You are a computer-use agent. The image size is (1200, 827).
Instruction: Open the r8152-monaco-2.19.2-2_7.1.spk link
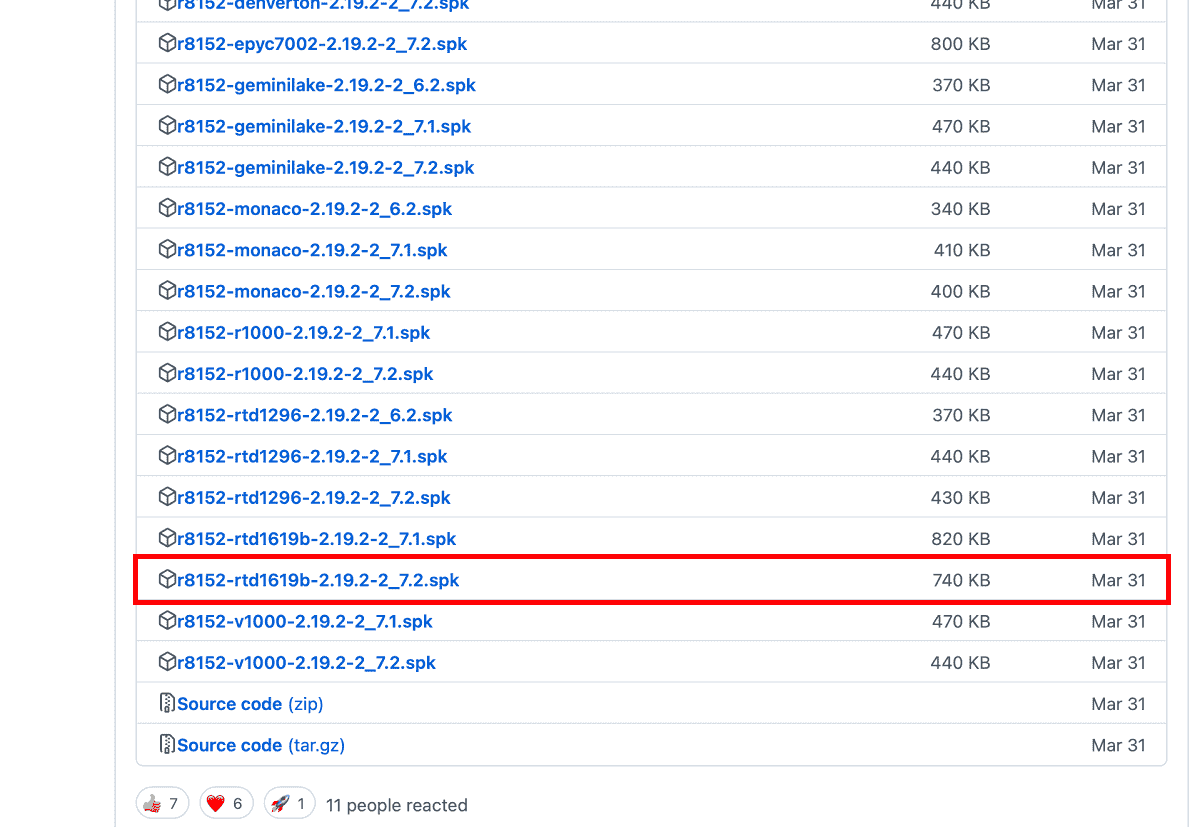(x=312, y=250)
